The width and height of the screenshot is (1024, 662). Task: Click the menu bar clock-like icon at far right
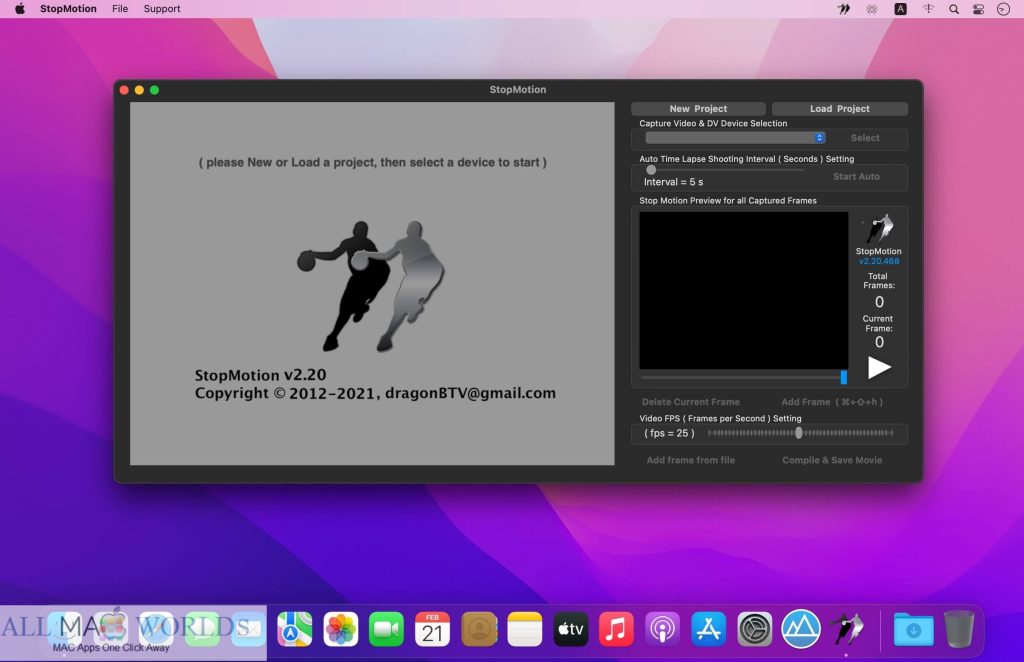(x=1003, y=9)
